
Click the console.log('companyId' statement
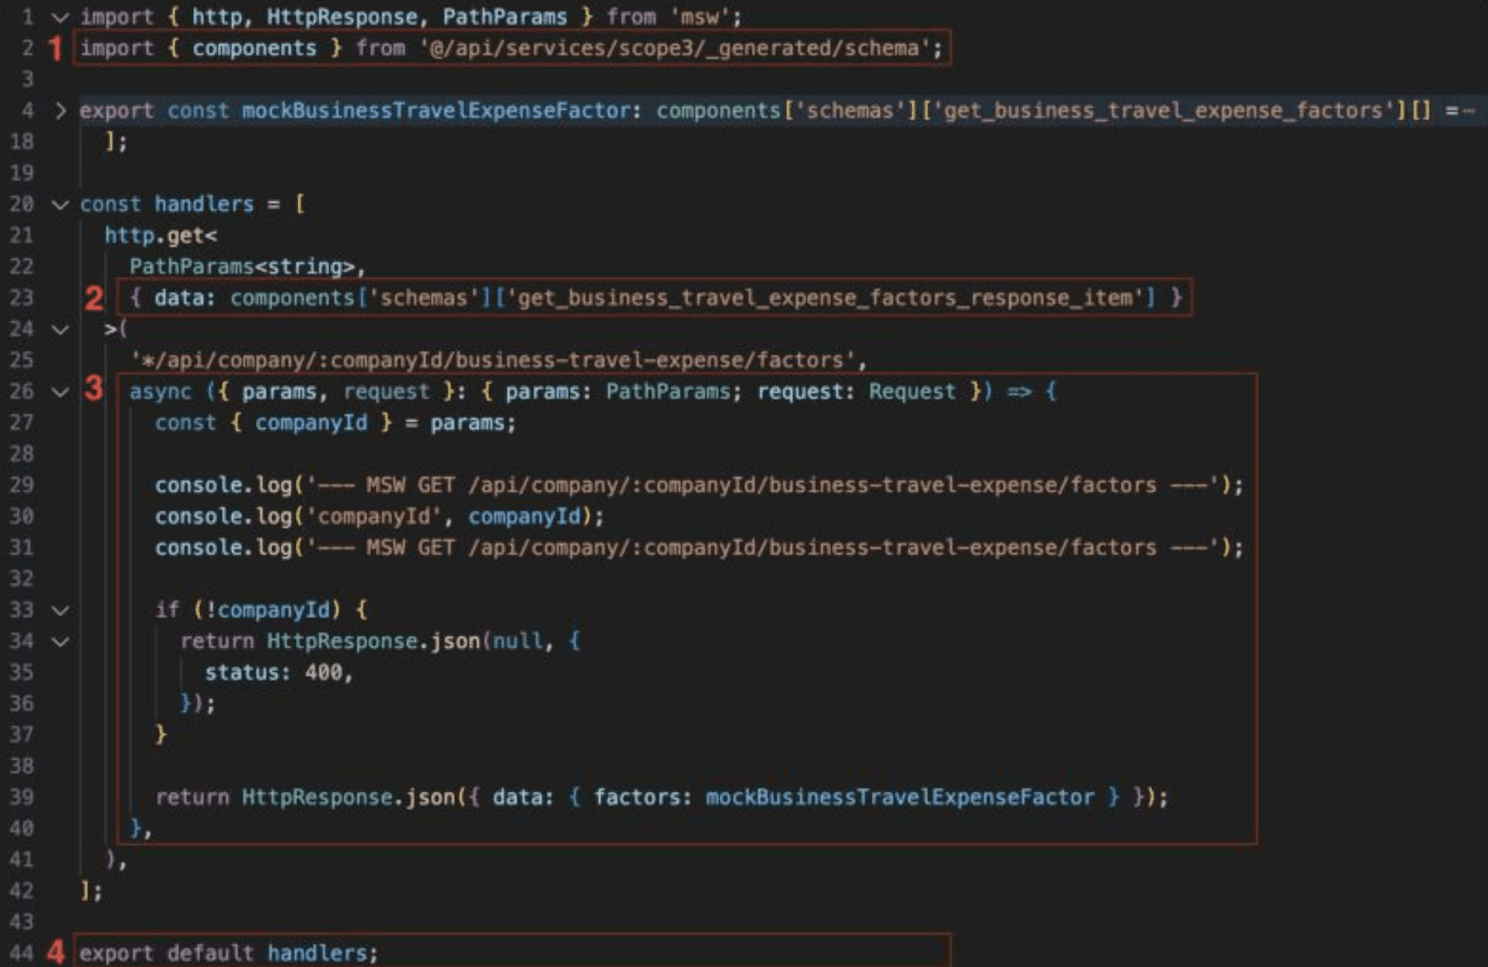tap(378, 516)
